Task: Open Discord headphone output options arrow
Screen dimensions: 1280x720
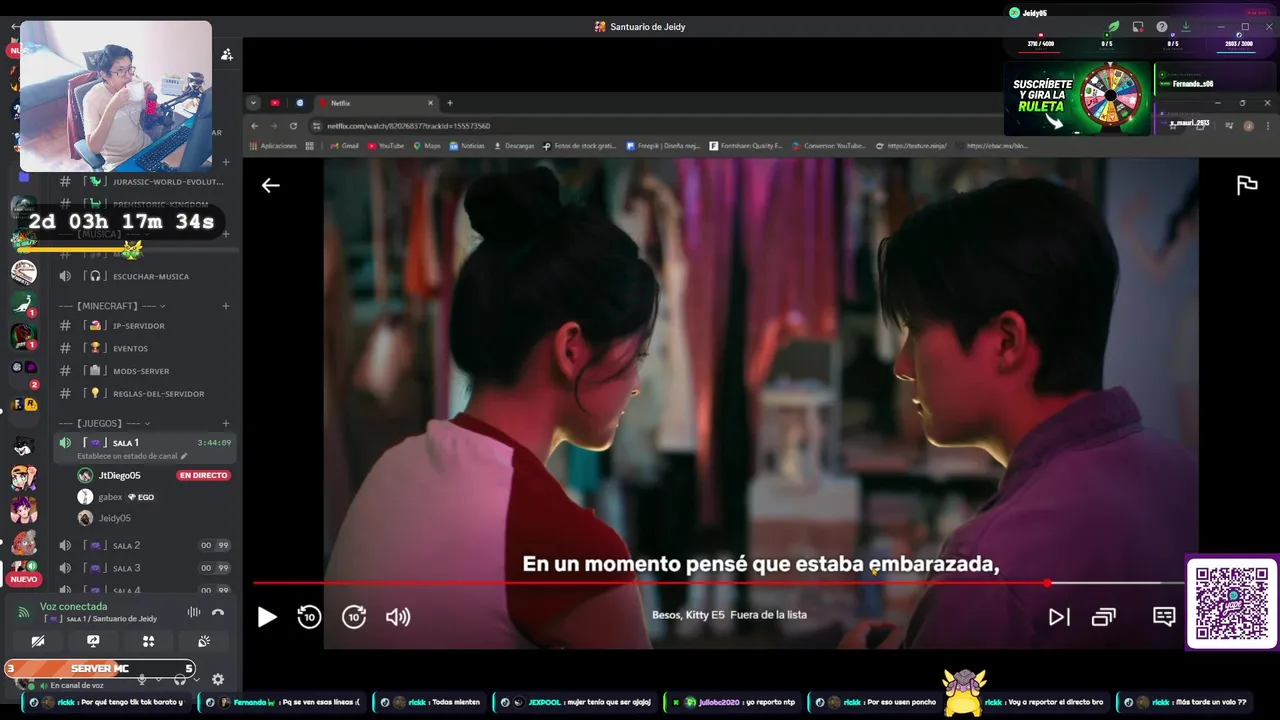Action: pos(196,680)
